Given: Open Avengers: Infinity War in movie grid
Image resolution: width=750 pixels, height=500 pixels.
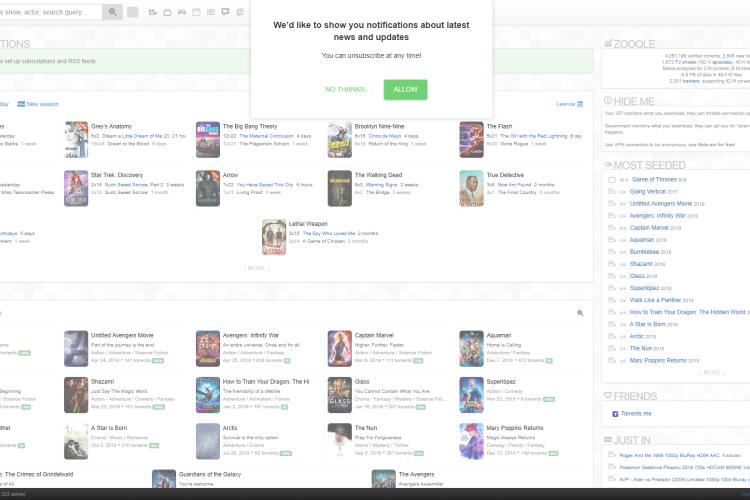Looking at the screenshot, I should pos(251,335).
